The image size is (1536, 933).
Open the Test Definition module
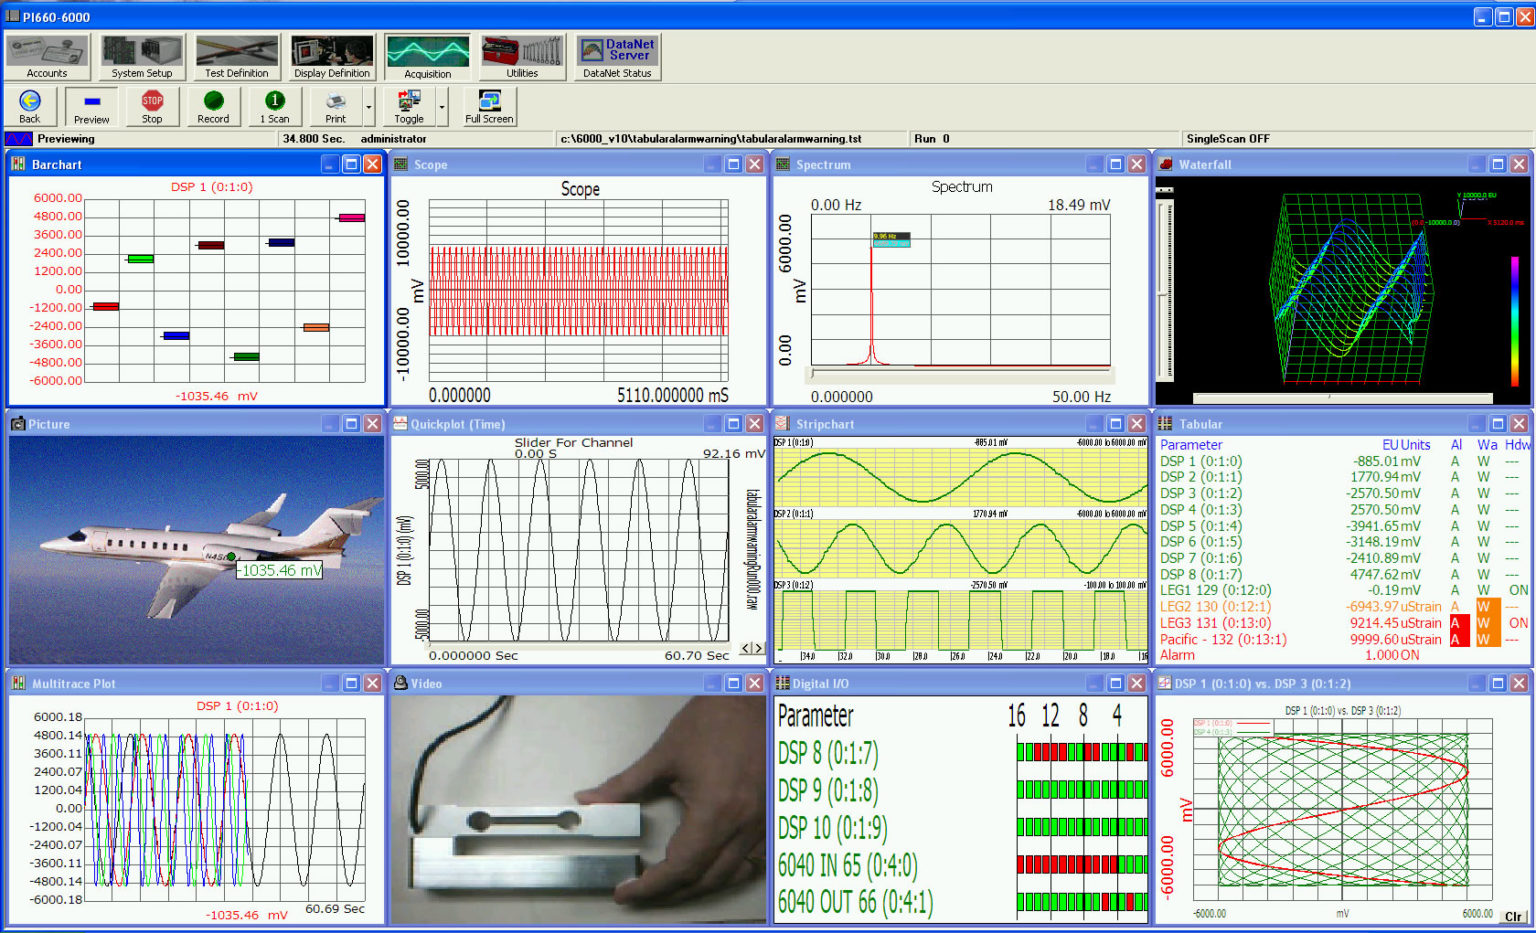(236, 55)
